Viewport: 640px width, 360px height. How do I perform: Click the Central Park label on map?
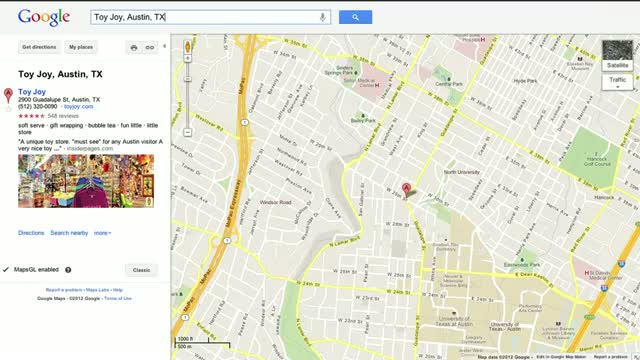tap(449, 84)
